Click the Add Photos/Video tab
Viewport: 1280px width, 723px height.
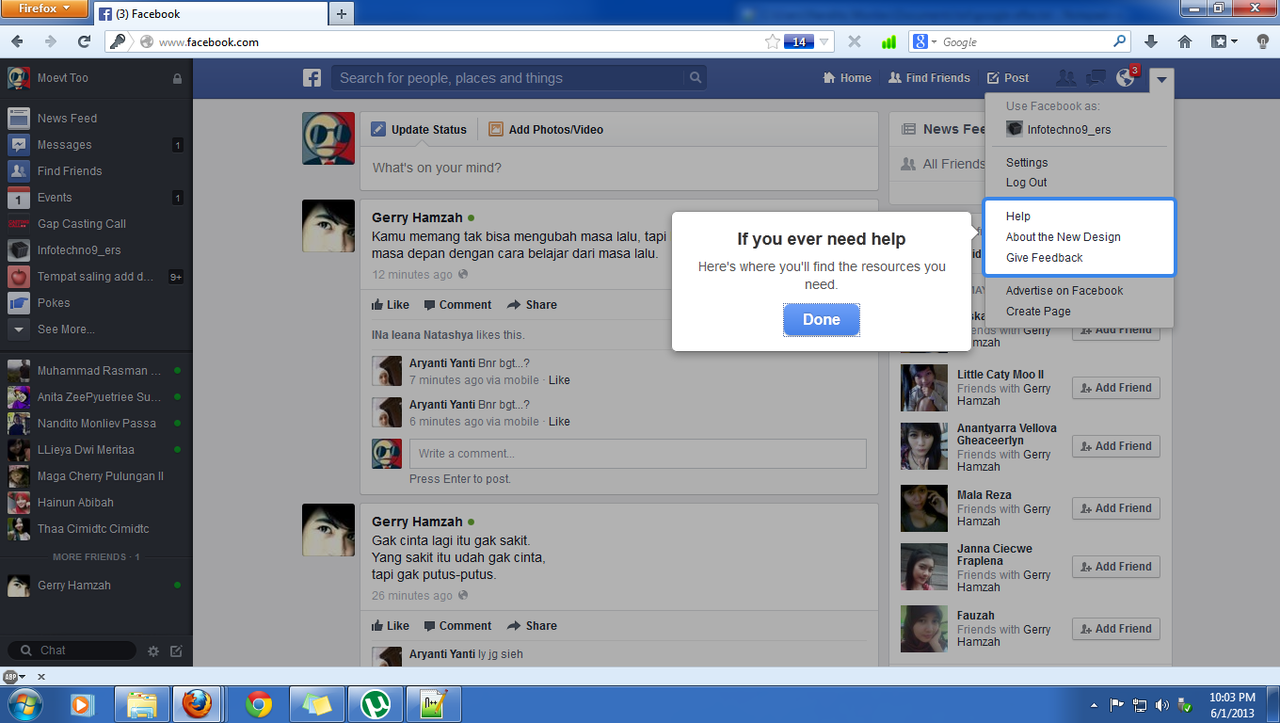[546, 129]
